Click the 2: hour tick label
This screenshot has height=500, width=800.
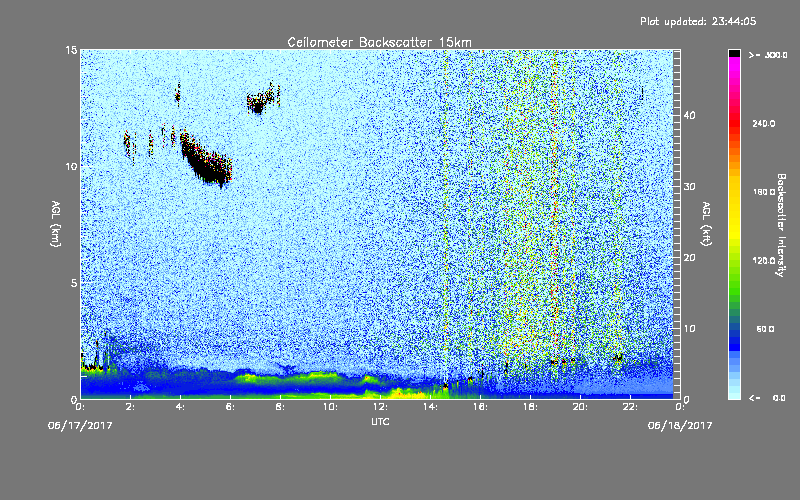(x=130, y=407)
